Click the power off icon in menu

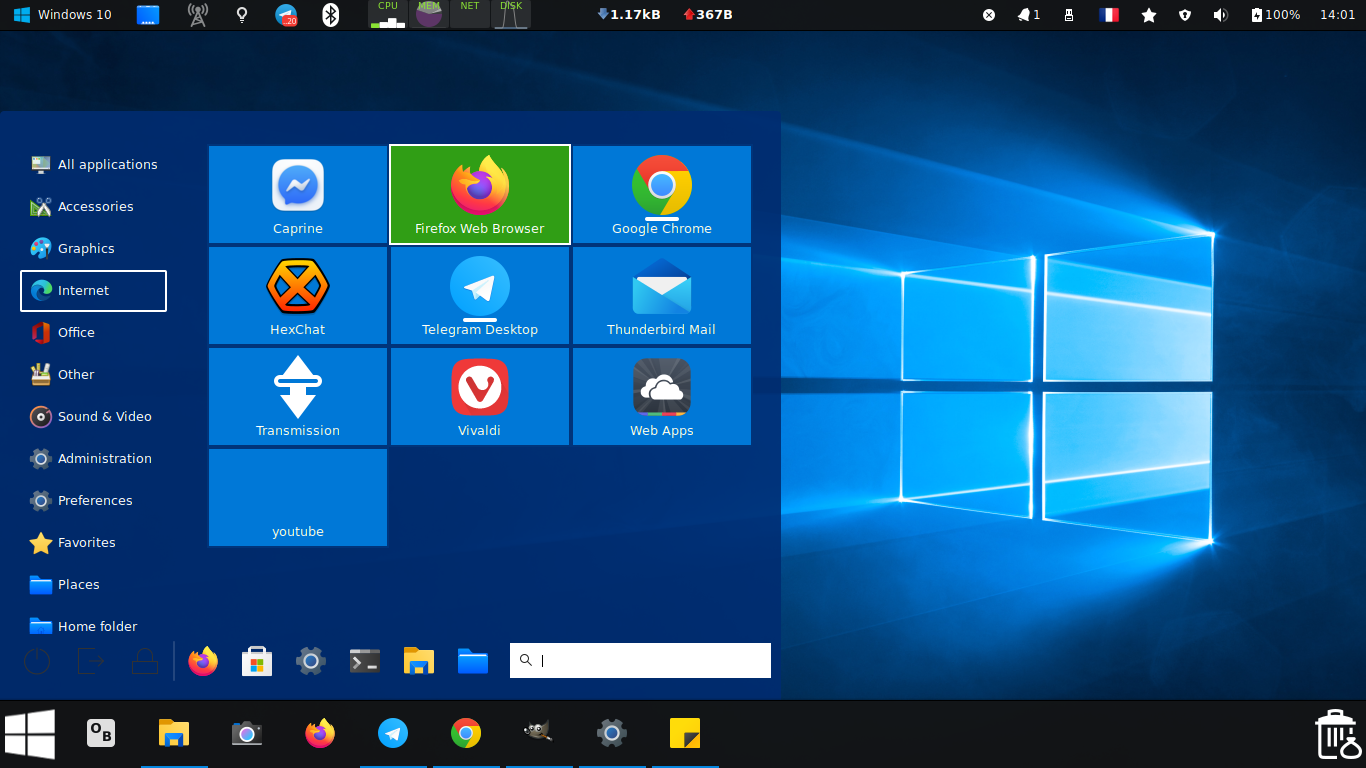37,661
